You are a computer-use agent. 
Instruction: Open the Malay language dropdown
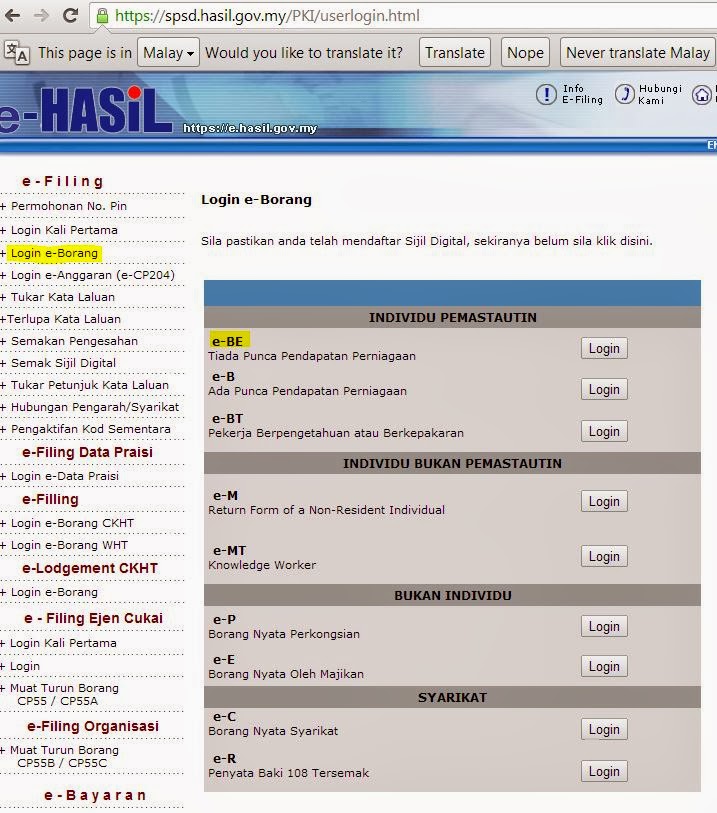click(x=168, y=52)
